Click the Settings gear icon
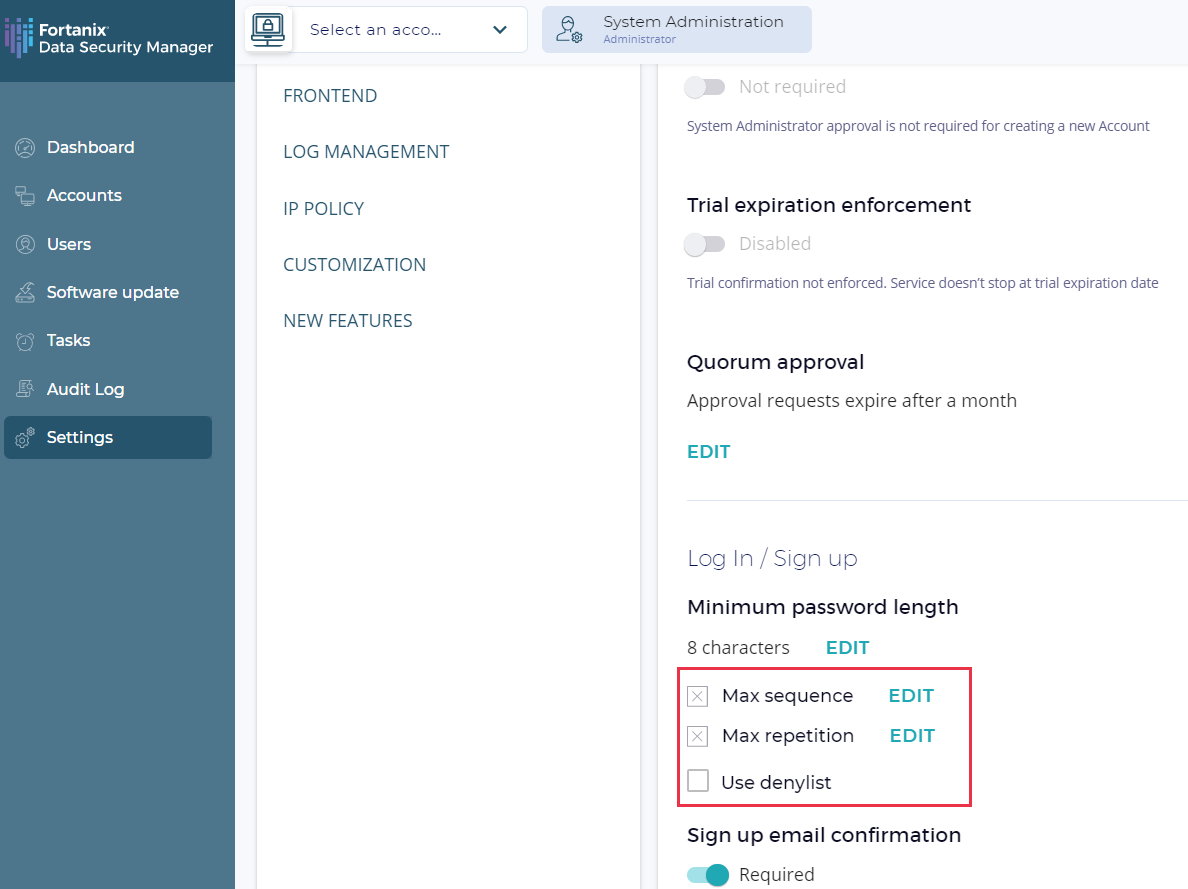 point(25,438)
